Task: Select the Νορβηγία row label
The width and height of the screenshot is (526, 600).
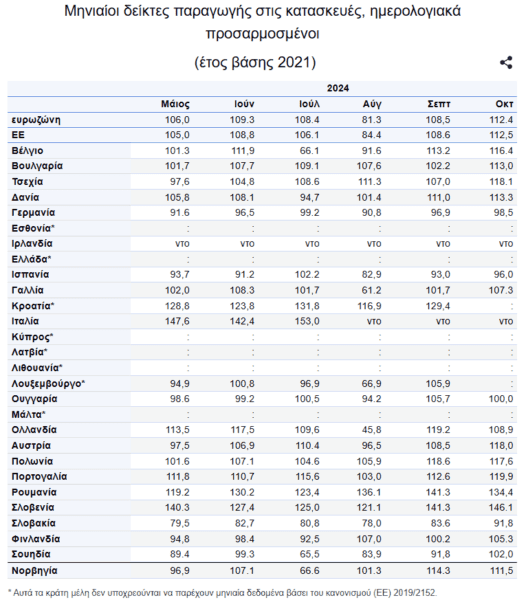Action: point(34,571)
